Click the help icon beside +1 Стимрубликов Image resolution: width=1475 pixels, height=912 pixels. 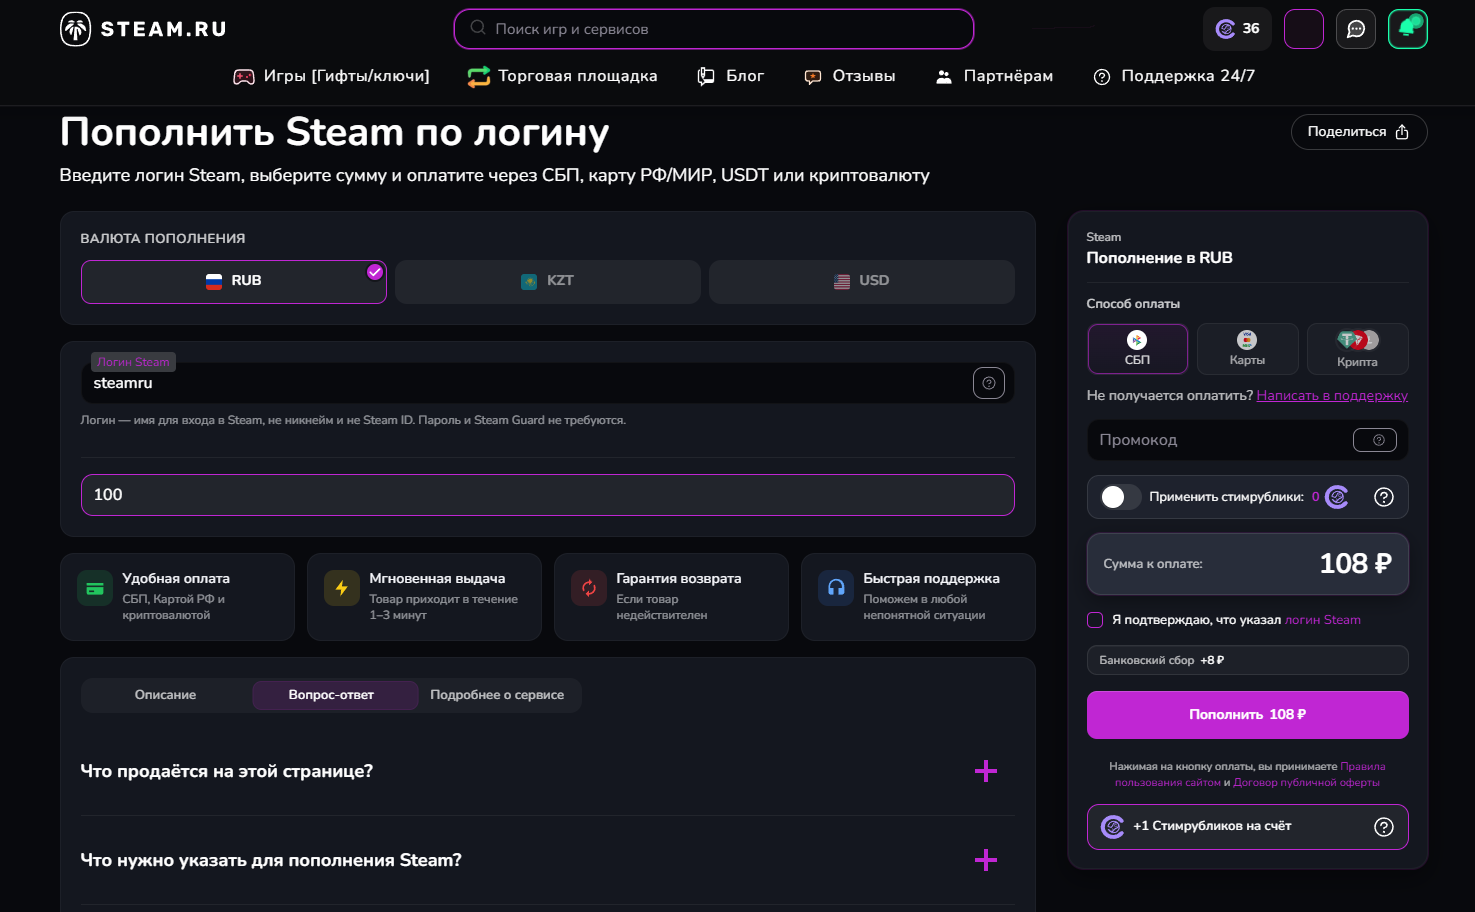(1384, 827)
